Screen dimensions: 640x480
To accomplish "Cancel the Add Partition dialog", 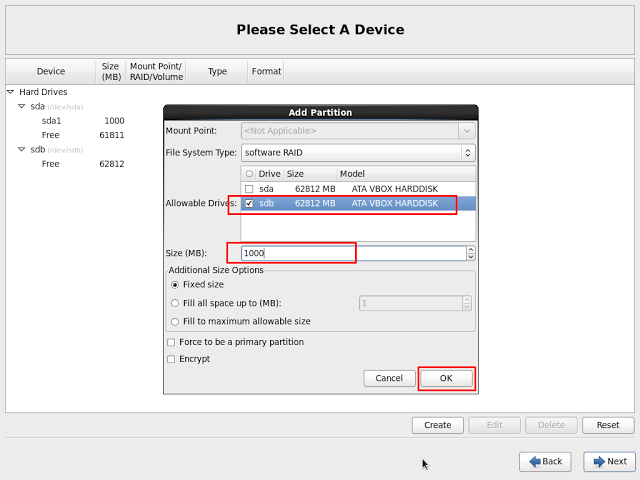I will point(389,378).
